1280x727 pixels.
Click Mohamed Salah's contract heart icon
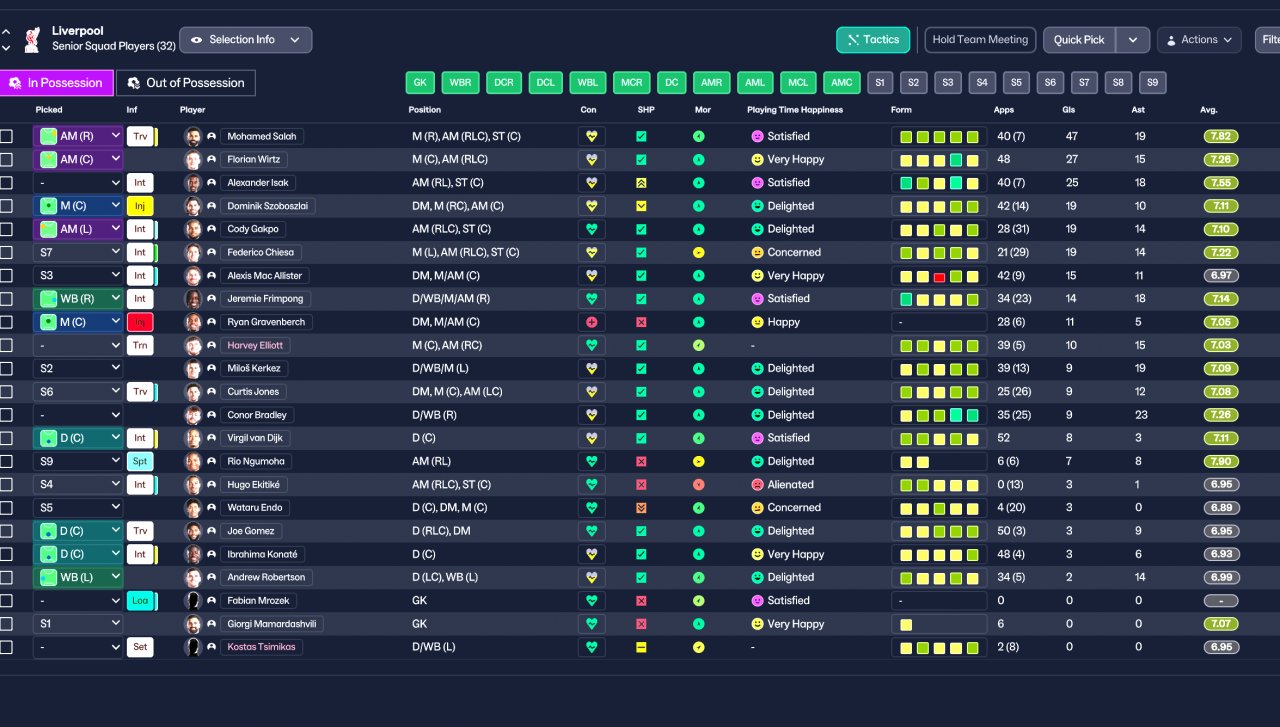[591, 136]
